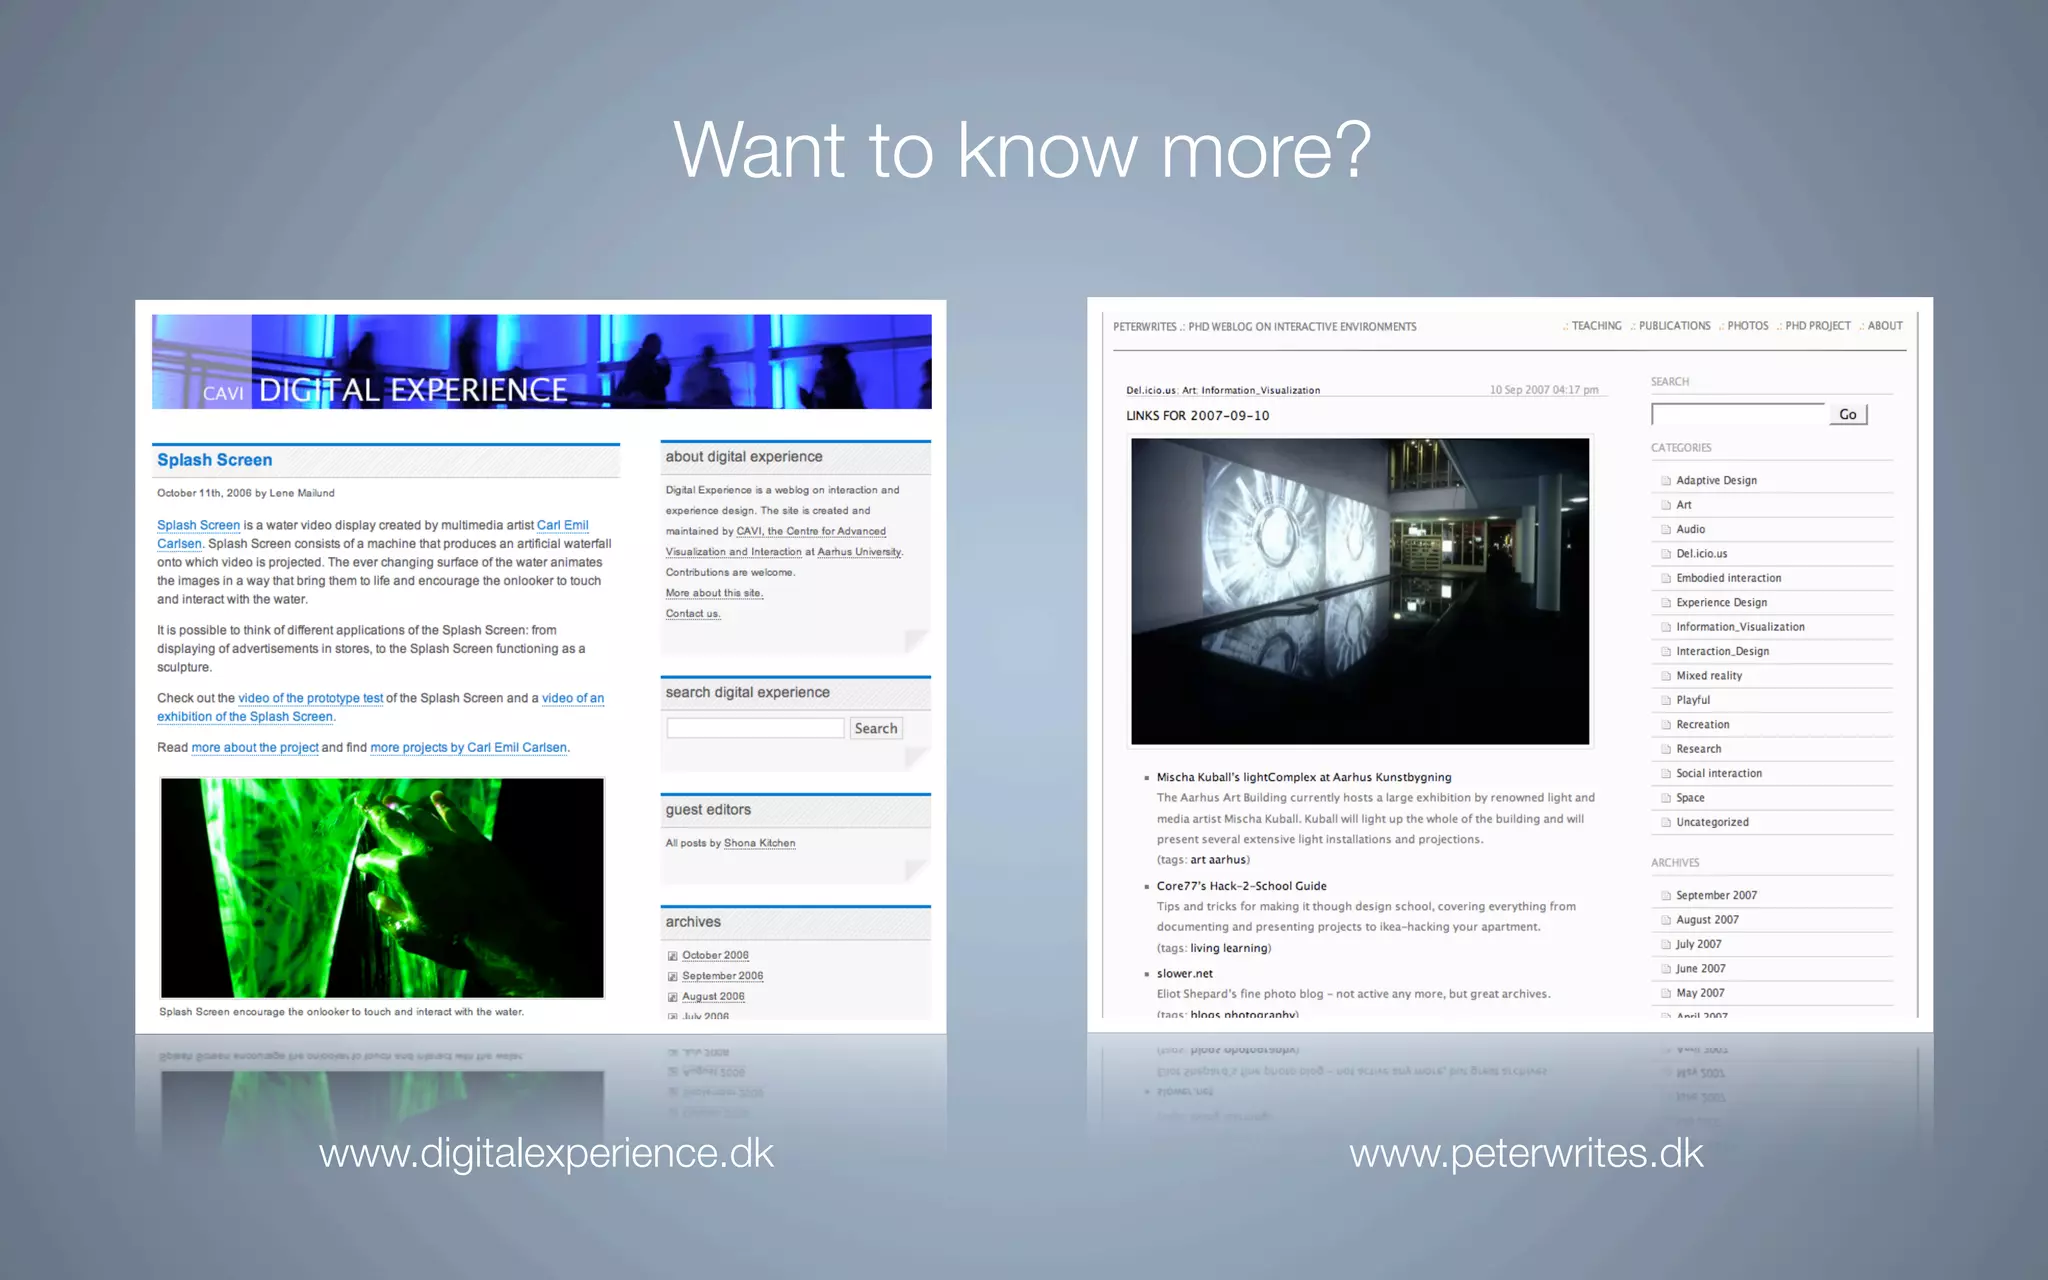Click the green Splash Screen photo
The height and width of the screenshot is (1280, 2048).
point(382,887)
